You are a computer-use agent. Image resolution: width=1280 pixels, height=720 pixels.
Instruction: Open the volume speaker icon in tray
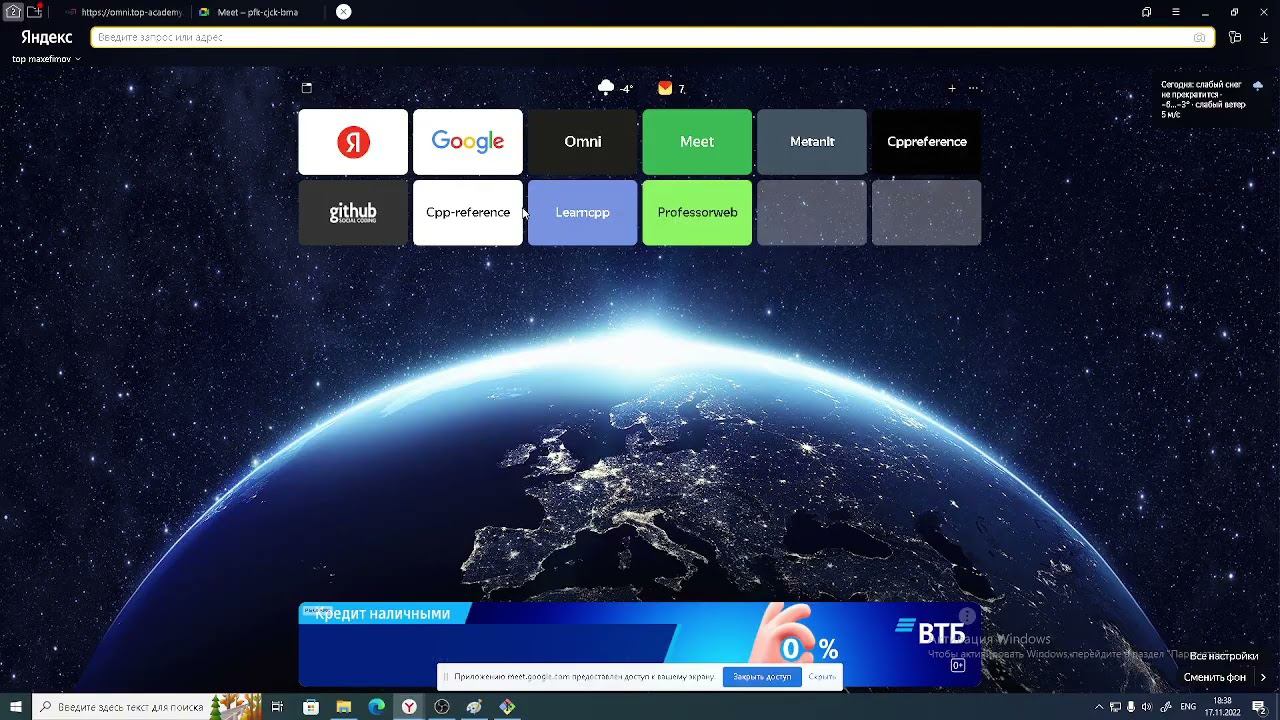point(1147,707)
